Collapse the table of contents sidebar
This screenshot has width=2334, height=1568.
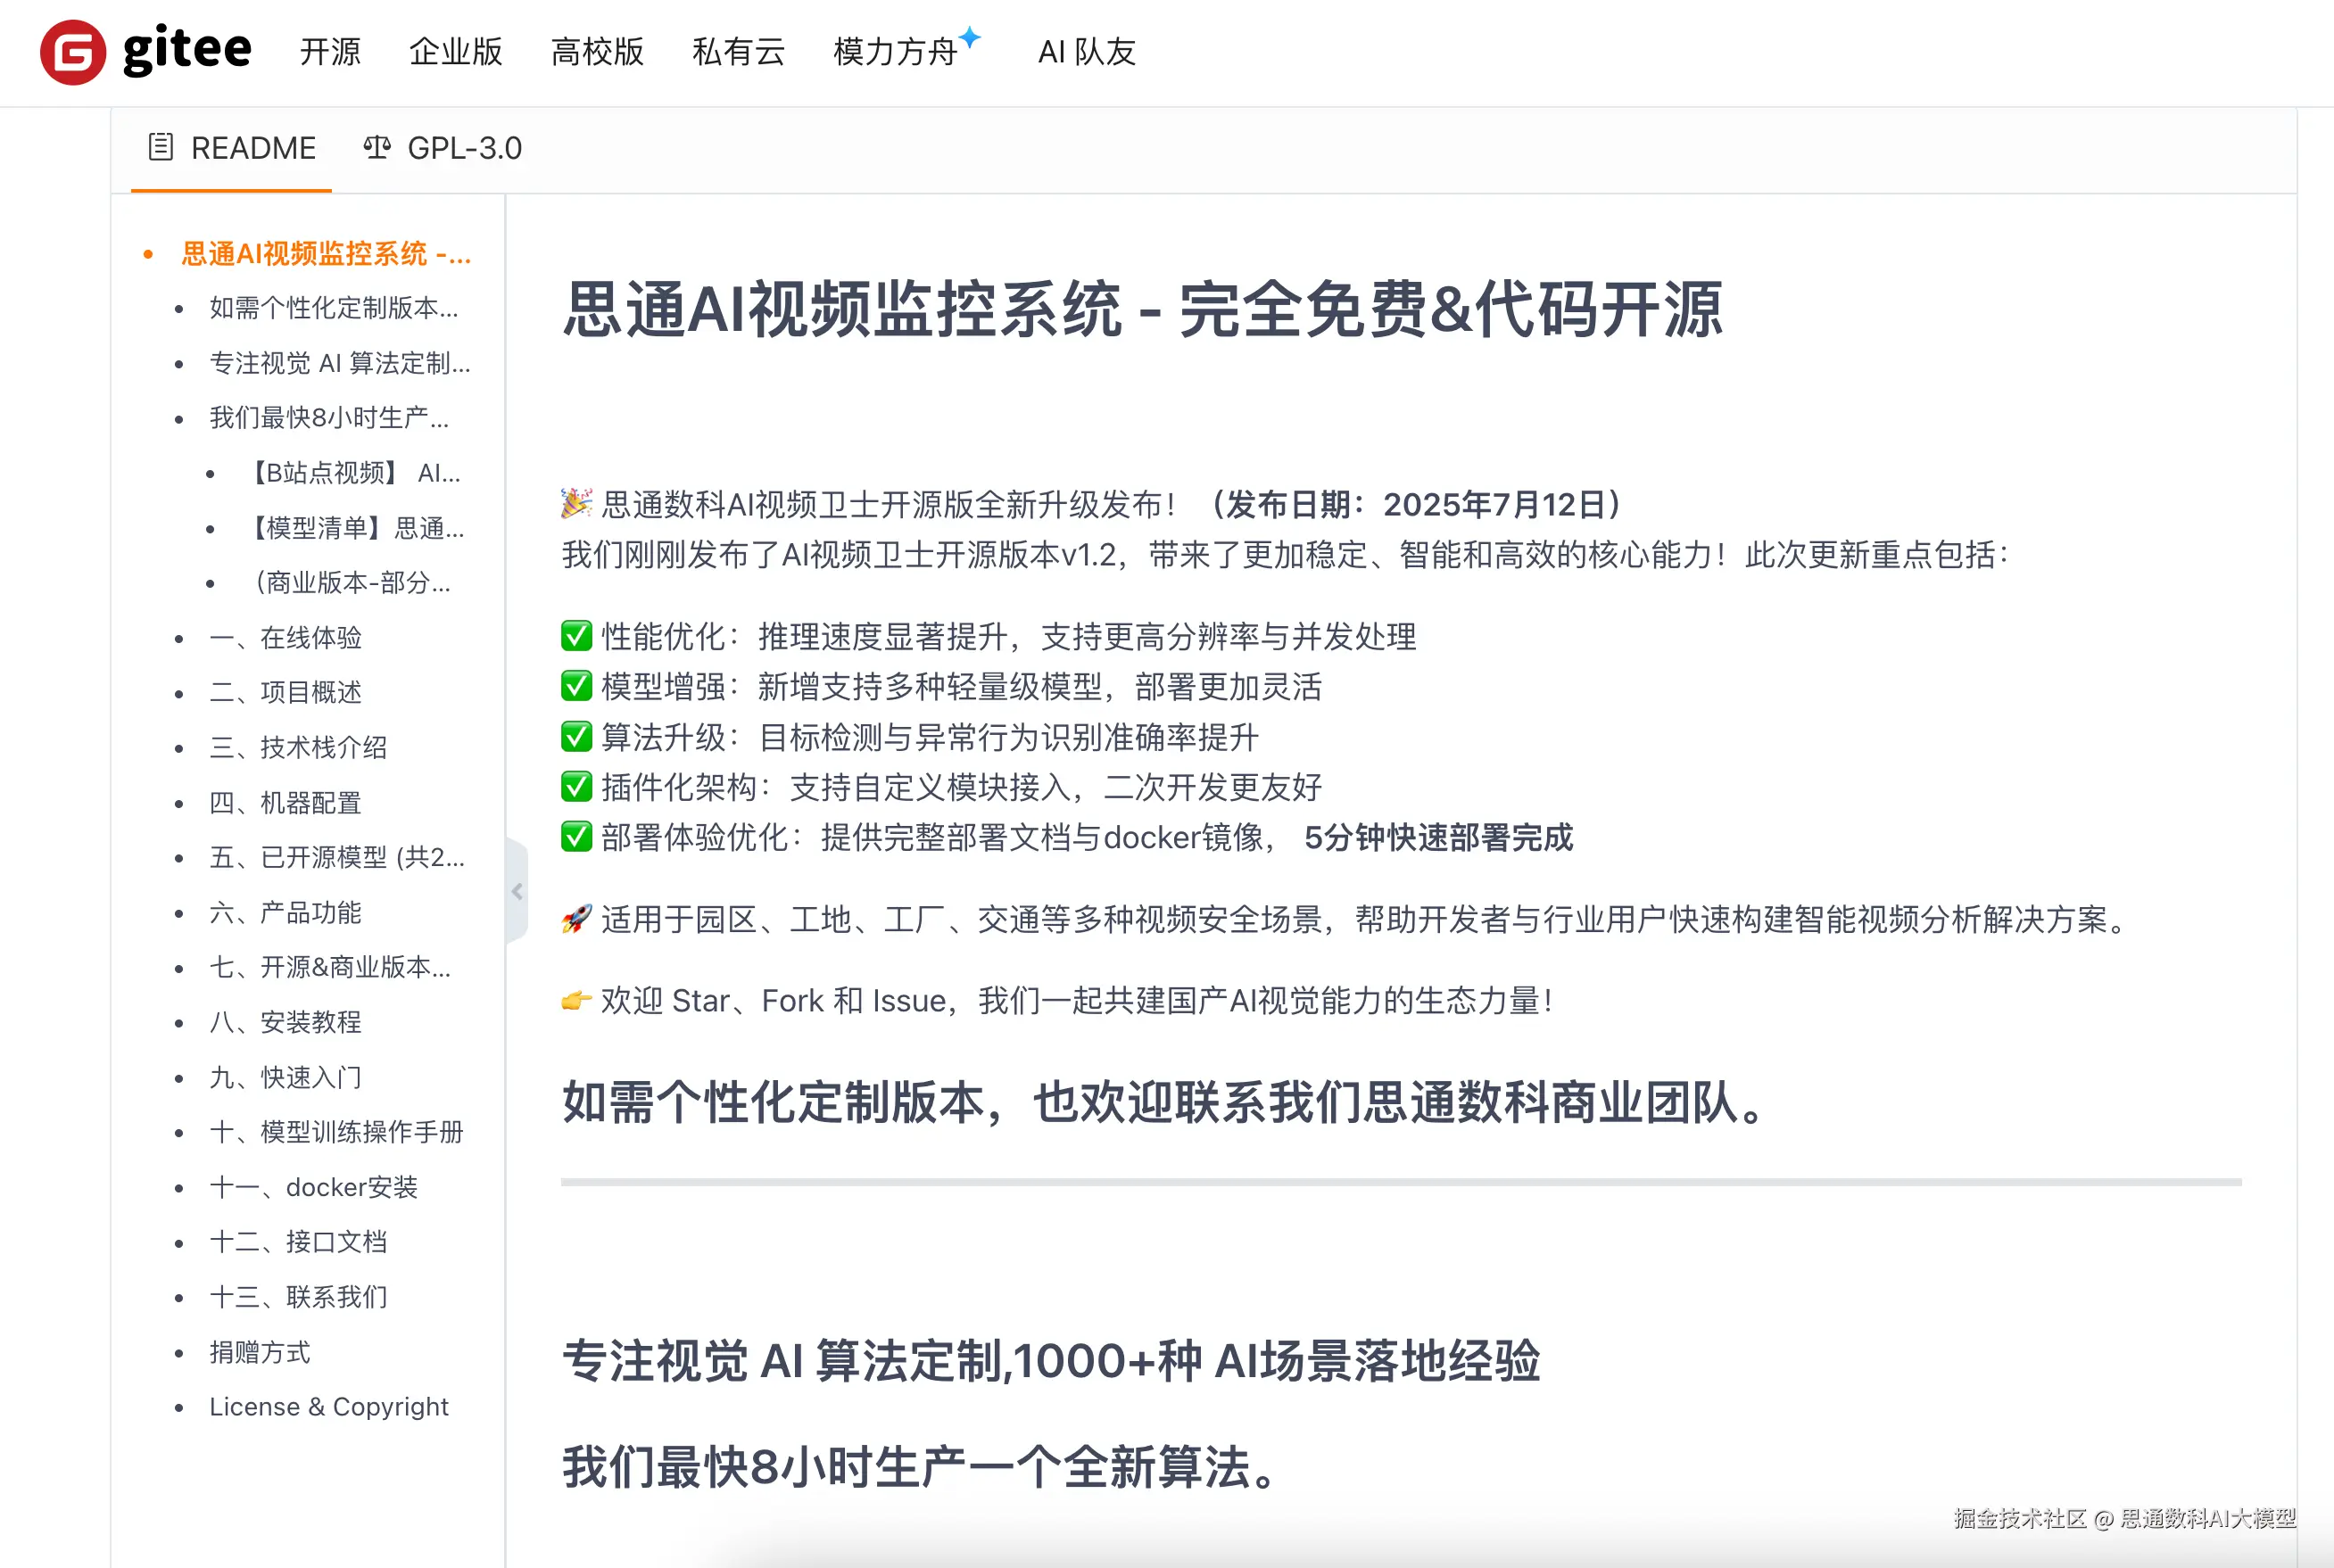[x=517, y=891]
